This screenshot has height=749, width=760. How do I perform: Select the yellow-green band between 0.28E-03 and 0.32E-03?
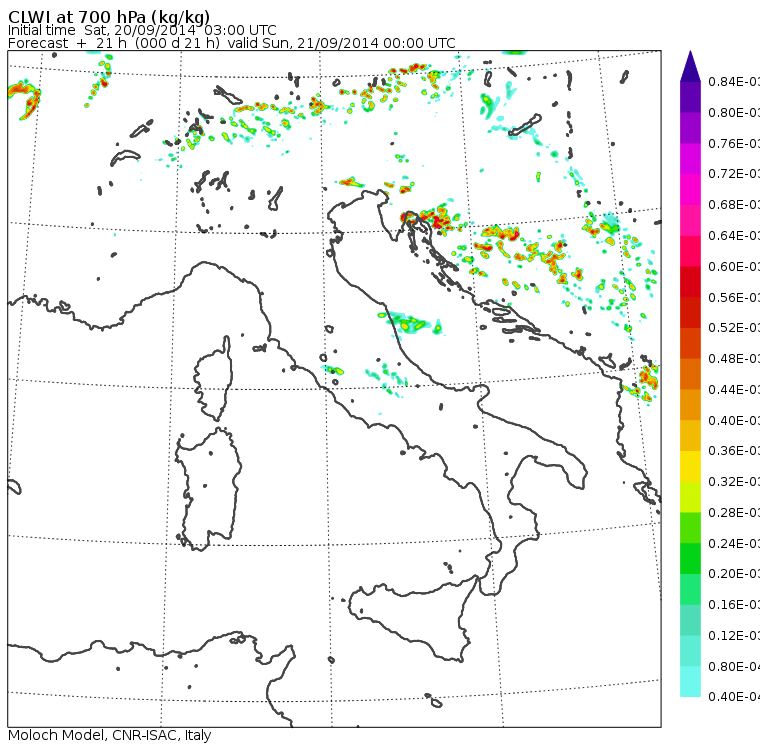(690, 497)
